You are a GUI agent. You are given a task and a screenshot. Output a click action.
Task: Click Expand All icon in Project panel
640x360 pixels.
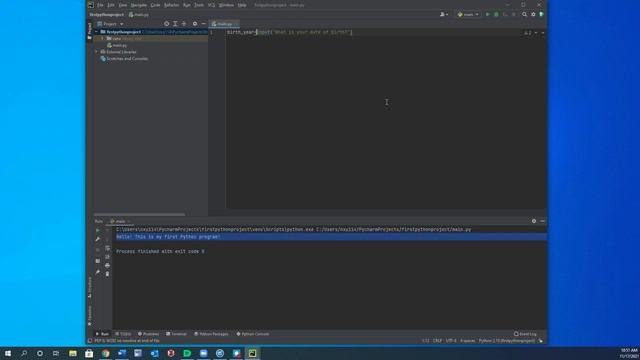pyautogui.click(x=175, y=24)
